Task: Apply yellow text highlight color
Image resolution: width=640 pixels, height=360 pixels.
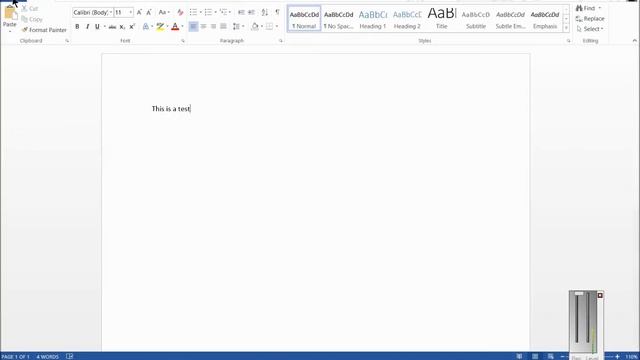Action: 160,27
